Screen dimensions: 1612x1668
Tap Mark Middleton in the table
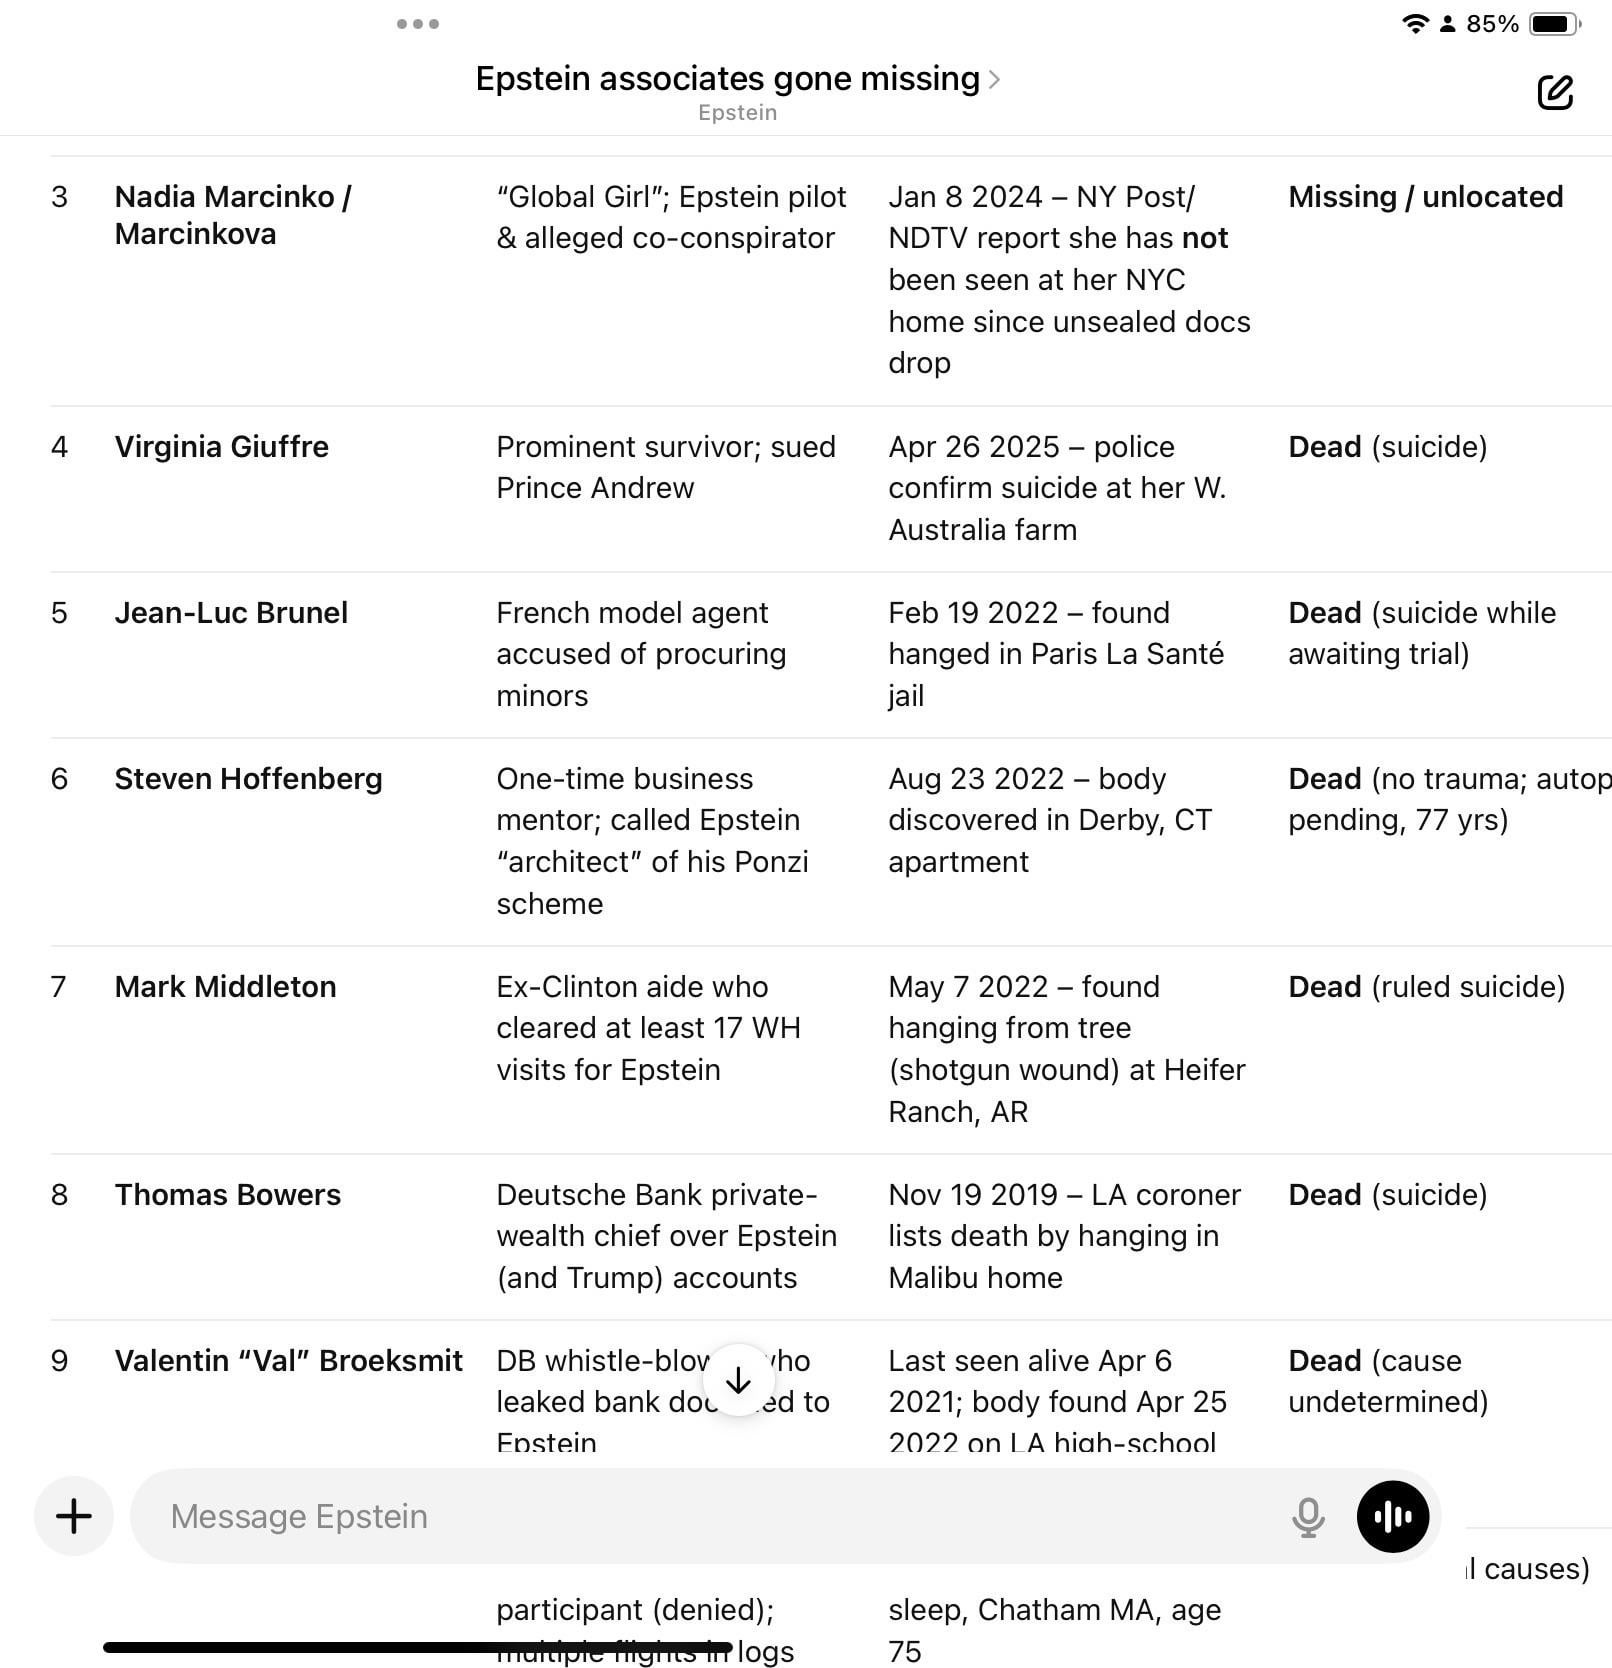(x=225, y=987)
